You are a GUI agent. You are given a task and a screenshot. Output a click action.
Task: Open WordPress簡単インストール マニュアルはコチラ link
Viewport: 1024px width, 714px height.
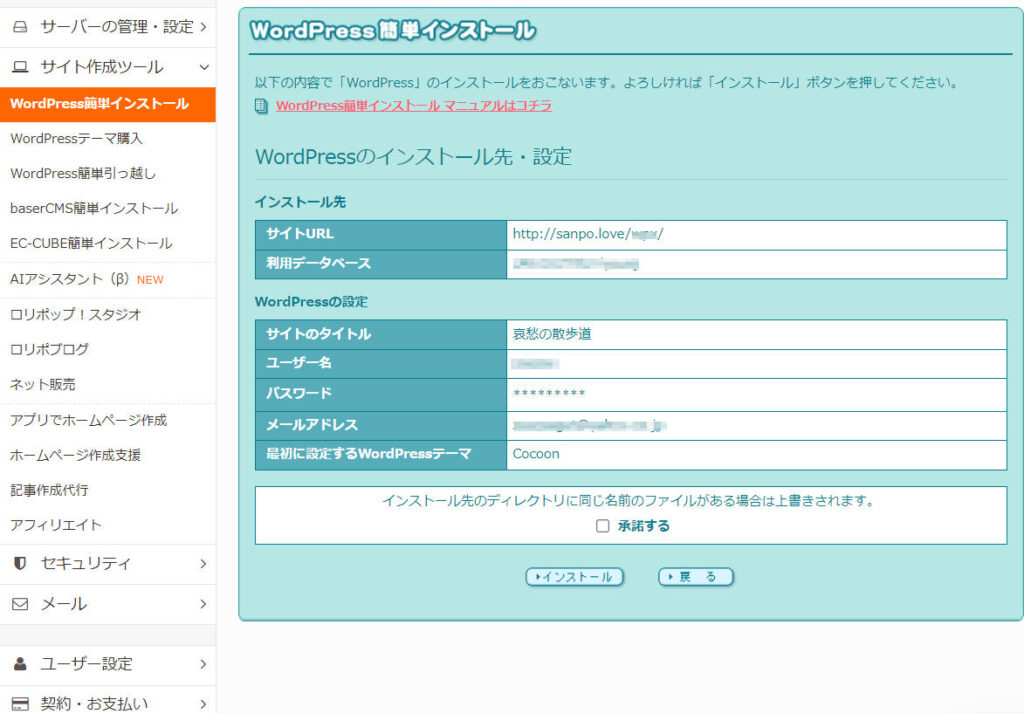point(413,105)
